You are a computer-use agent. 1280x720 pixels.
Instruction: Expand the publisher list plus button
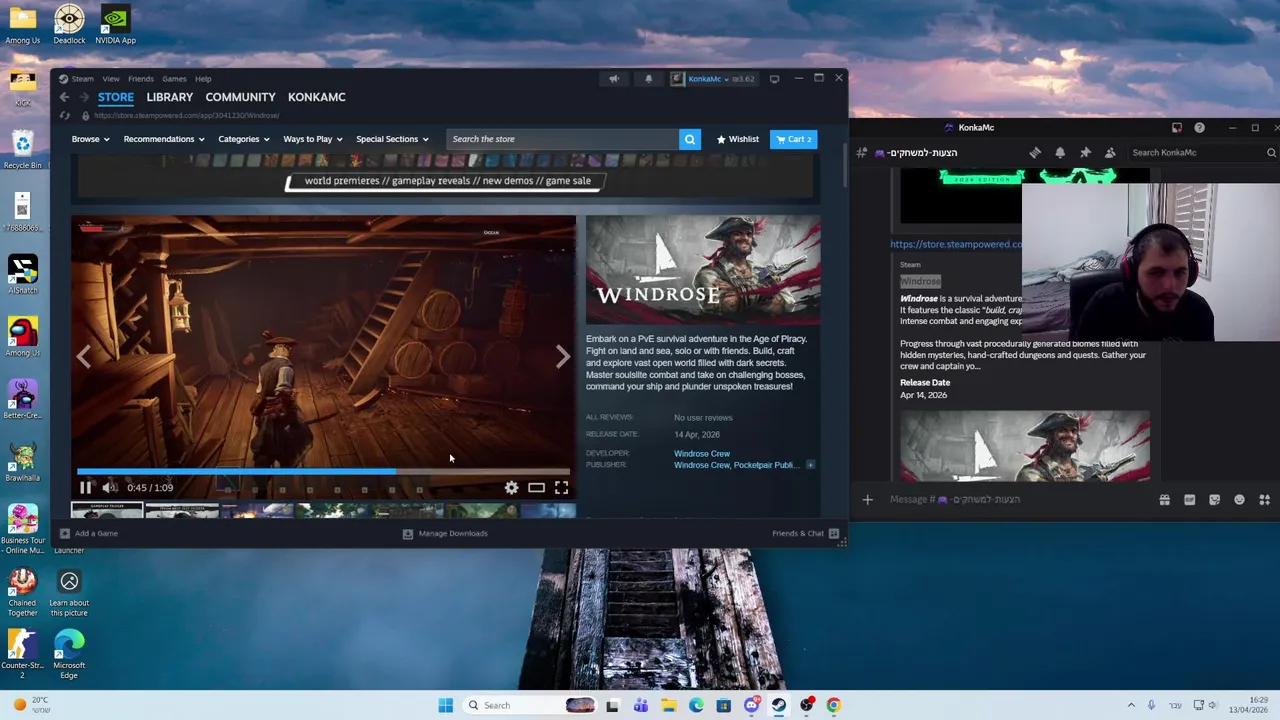coord(810,465)
